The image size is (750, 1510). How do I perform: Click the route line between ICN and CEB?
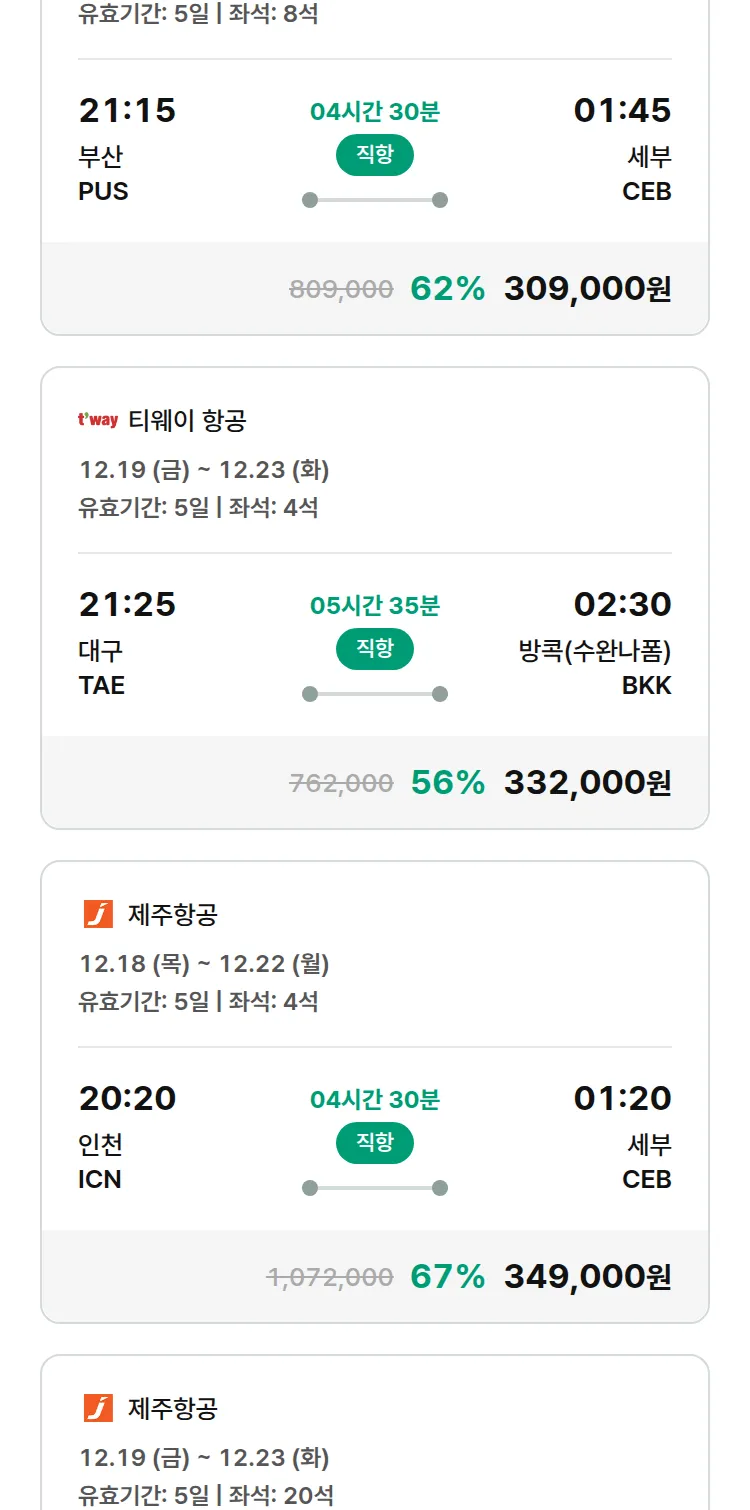click(374, 1188)
